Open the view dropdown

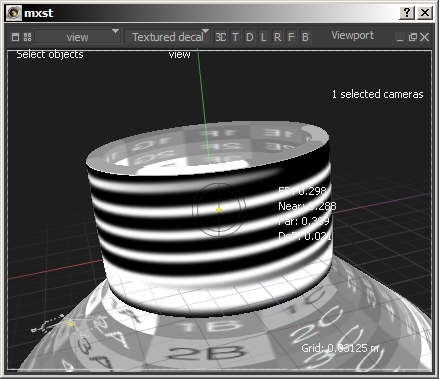(x=77, y=37)
